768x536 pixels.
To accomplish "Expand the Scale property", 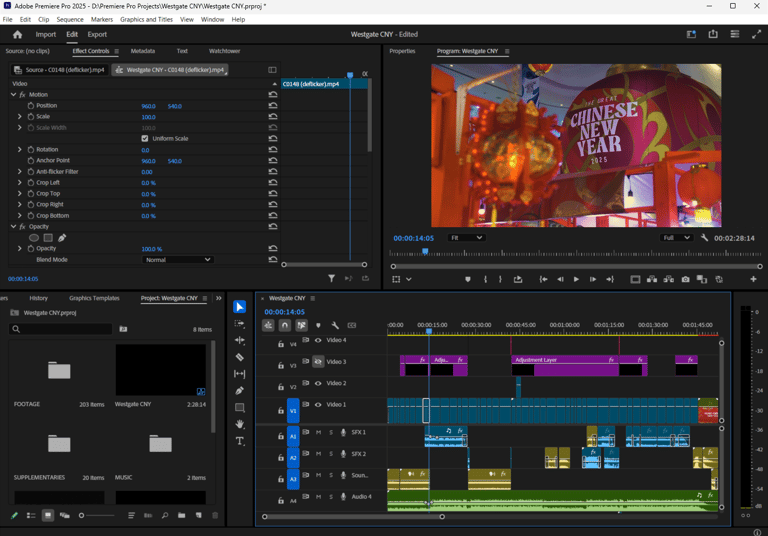I will (20, 117).
